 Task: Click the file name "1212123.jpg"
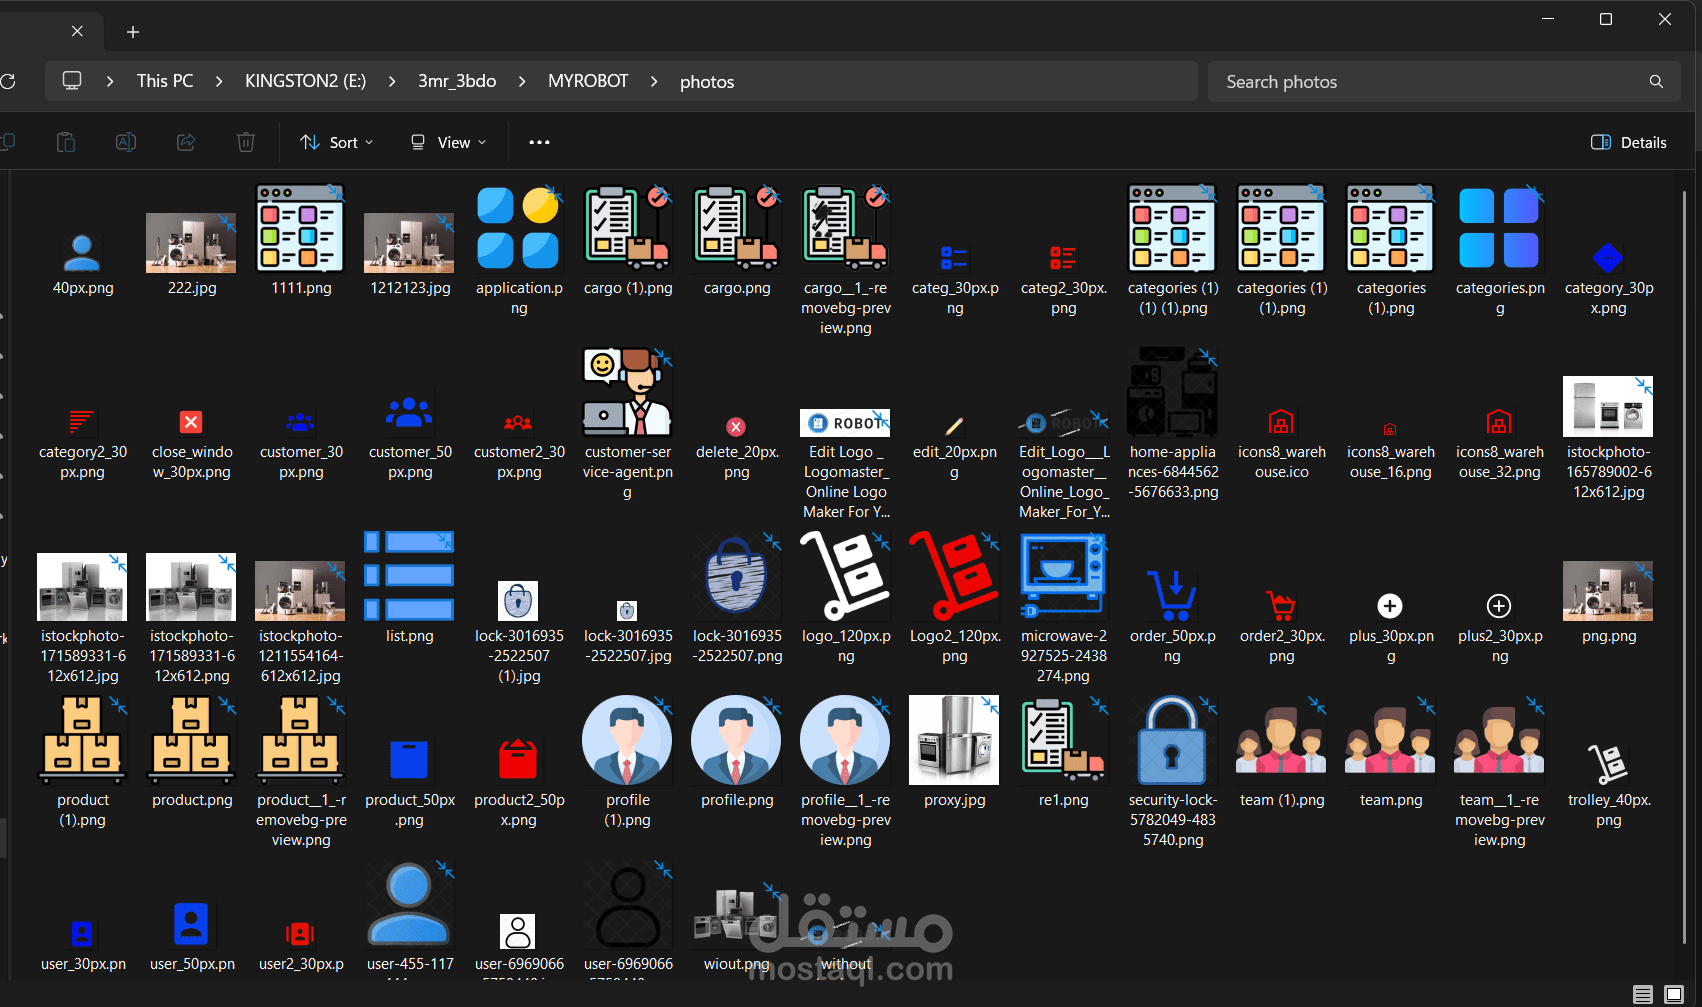pyautogui.click(x=410, y=288)
